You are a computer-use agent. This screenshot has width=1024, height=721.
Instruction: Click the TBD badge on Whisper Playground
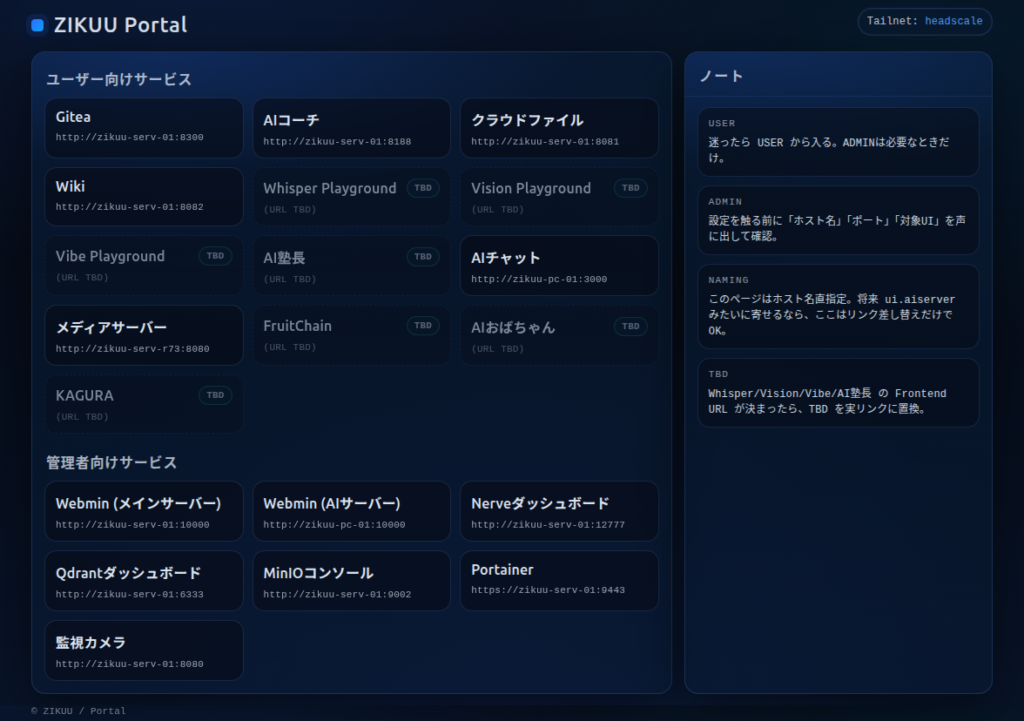pos(423,188)
